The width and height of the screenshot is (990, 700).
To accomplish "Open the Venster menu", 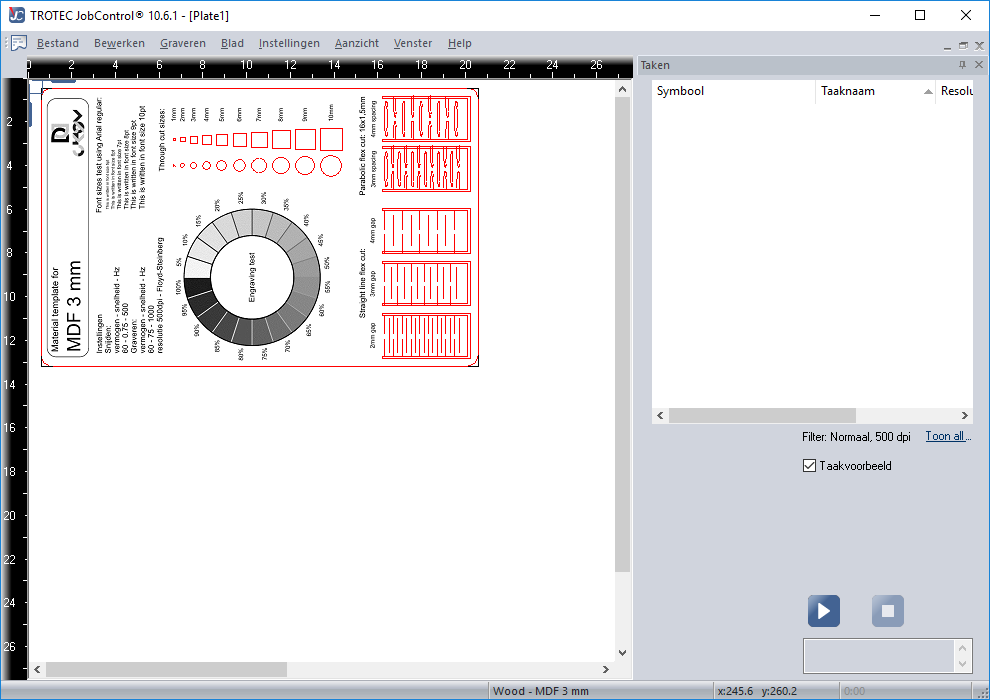I will (x=413, y=43).
